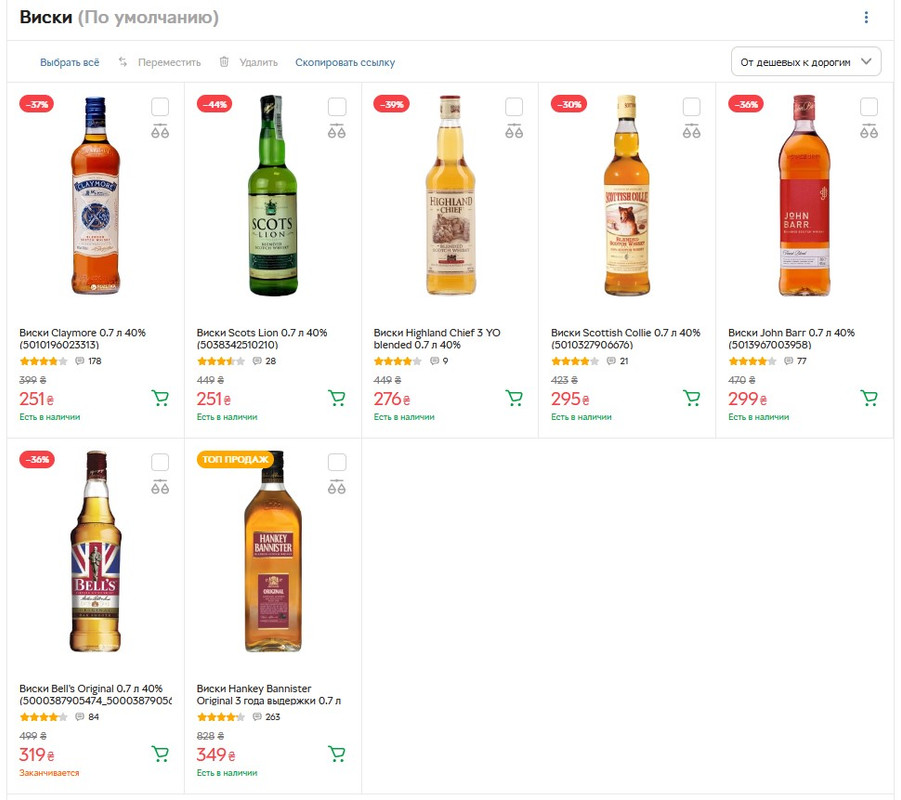Click the Claymore star rating
The image size is (901, 800).
tap(43, 361)
